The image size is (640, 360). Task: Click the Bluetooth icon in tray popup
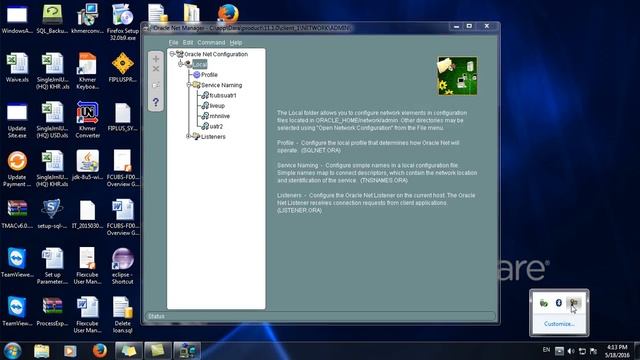click(x=559, y=302)
